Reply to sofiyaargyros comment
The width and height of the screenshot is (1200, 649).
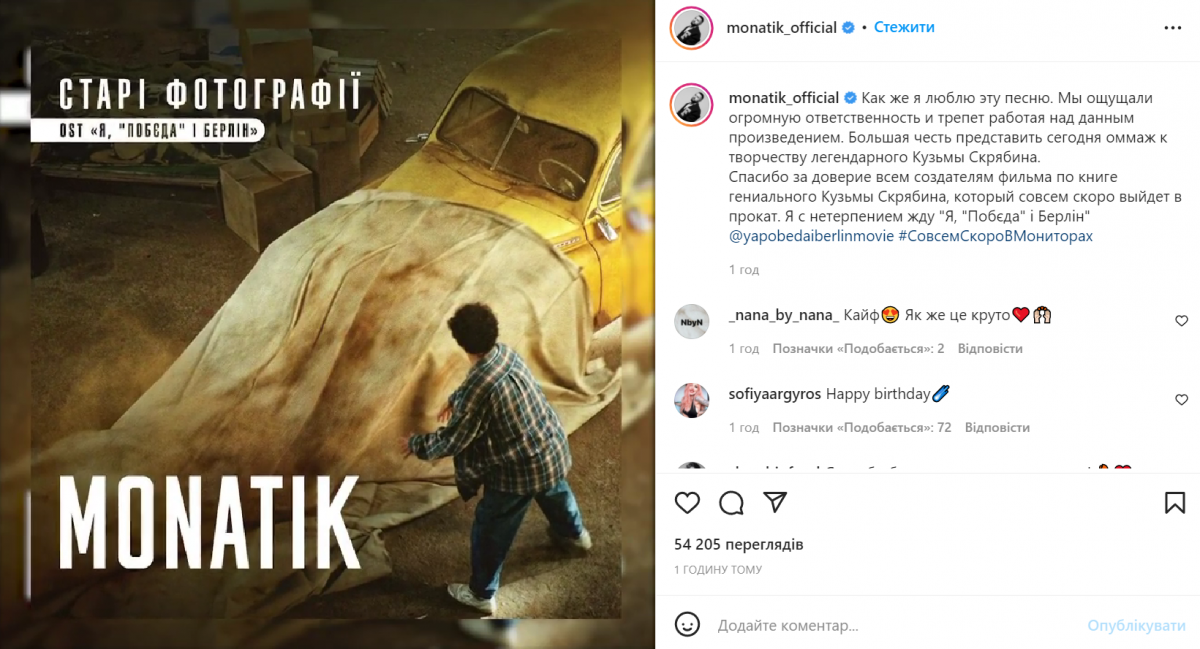point(997,427)
